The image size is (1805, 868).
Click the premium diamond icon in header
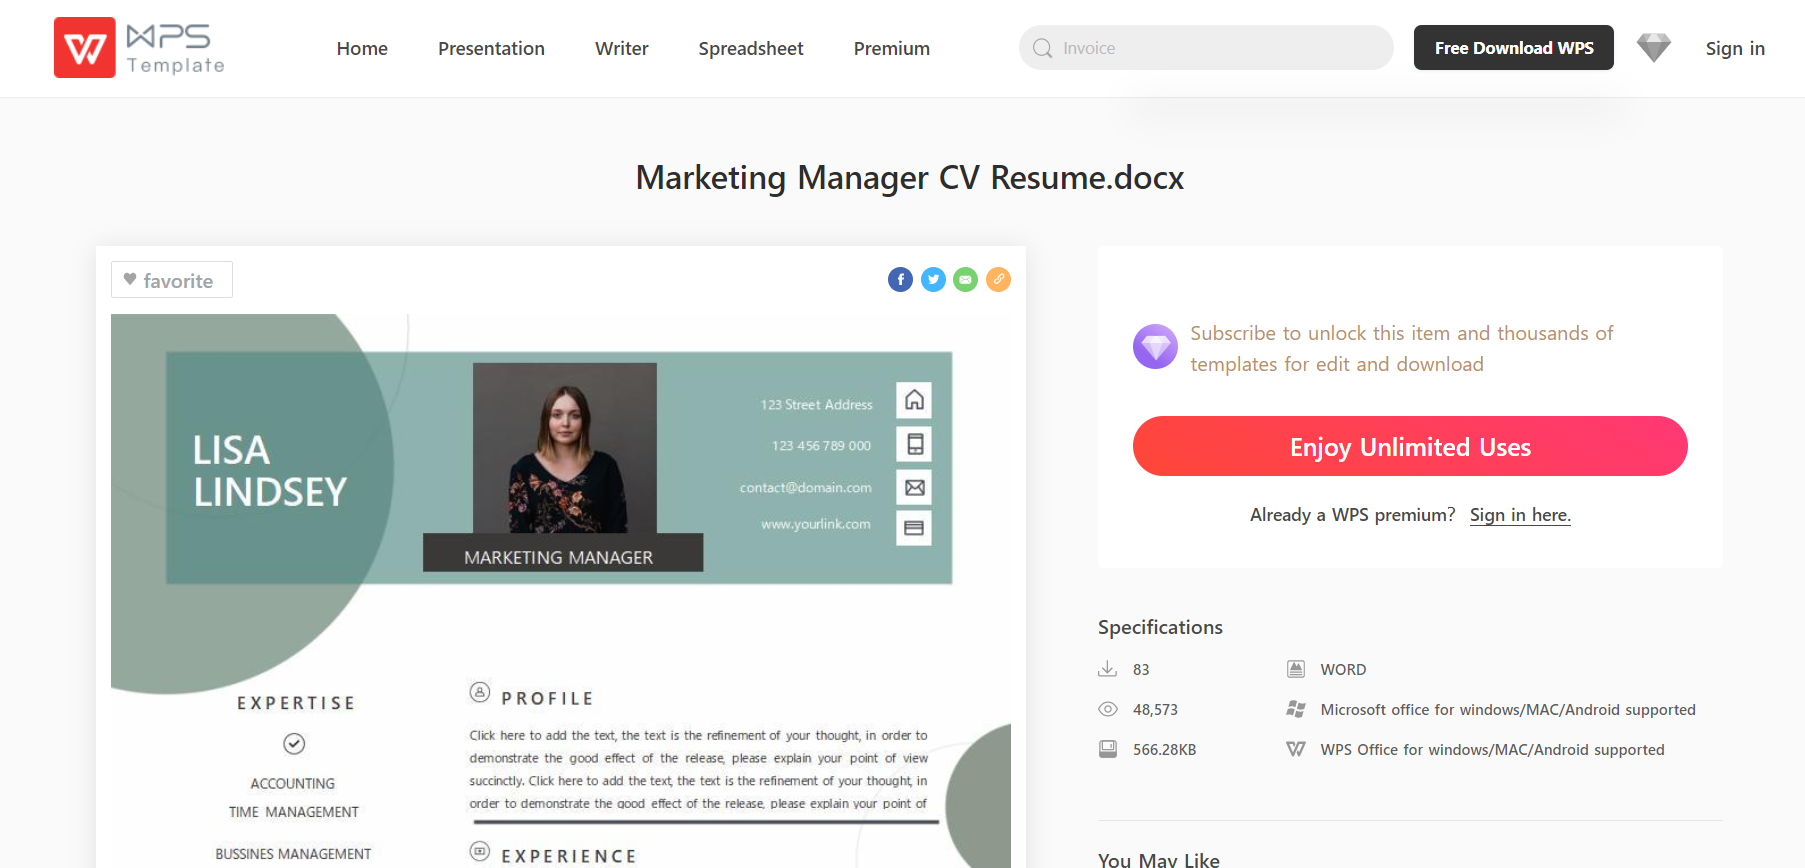pos(1653,47)
